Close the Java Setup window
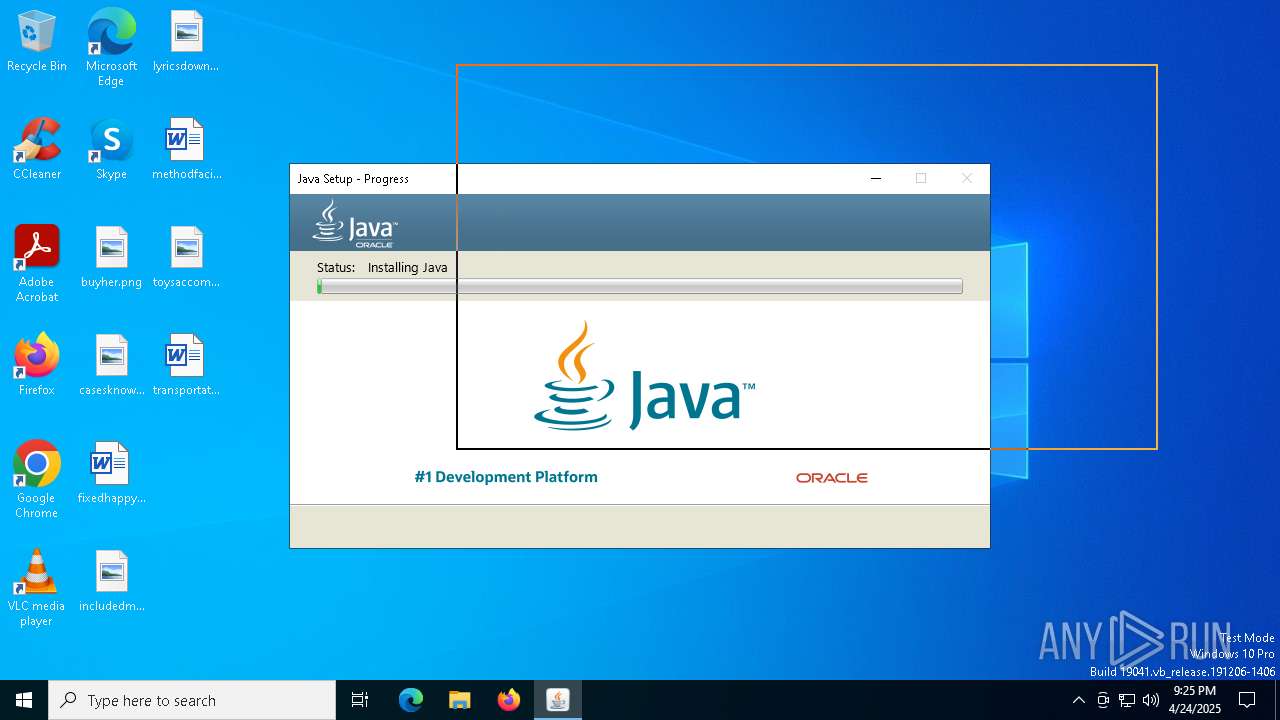The width and height of the screenshot is (1280, 720). point(966,178)
